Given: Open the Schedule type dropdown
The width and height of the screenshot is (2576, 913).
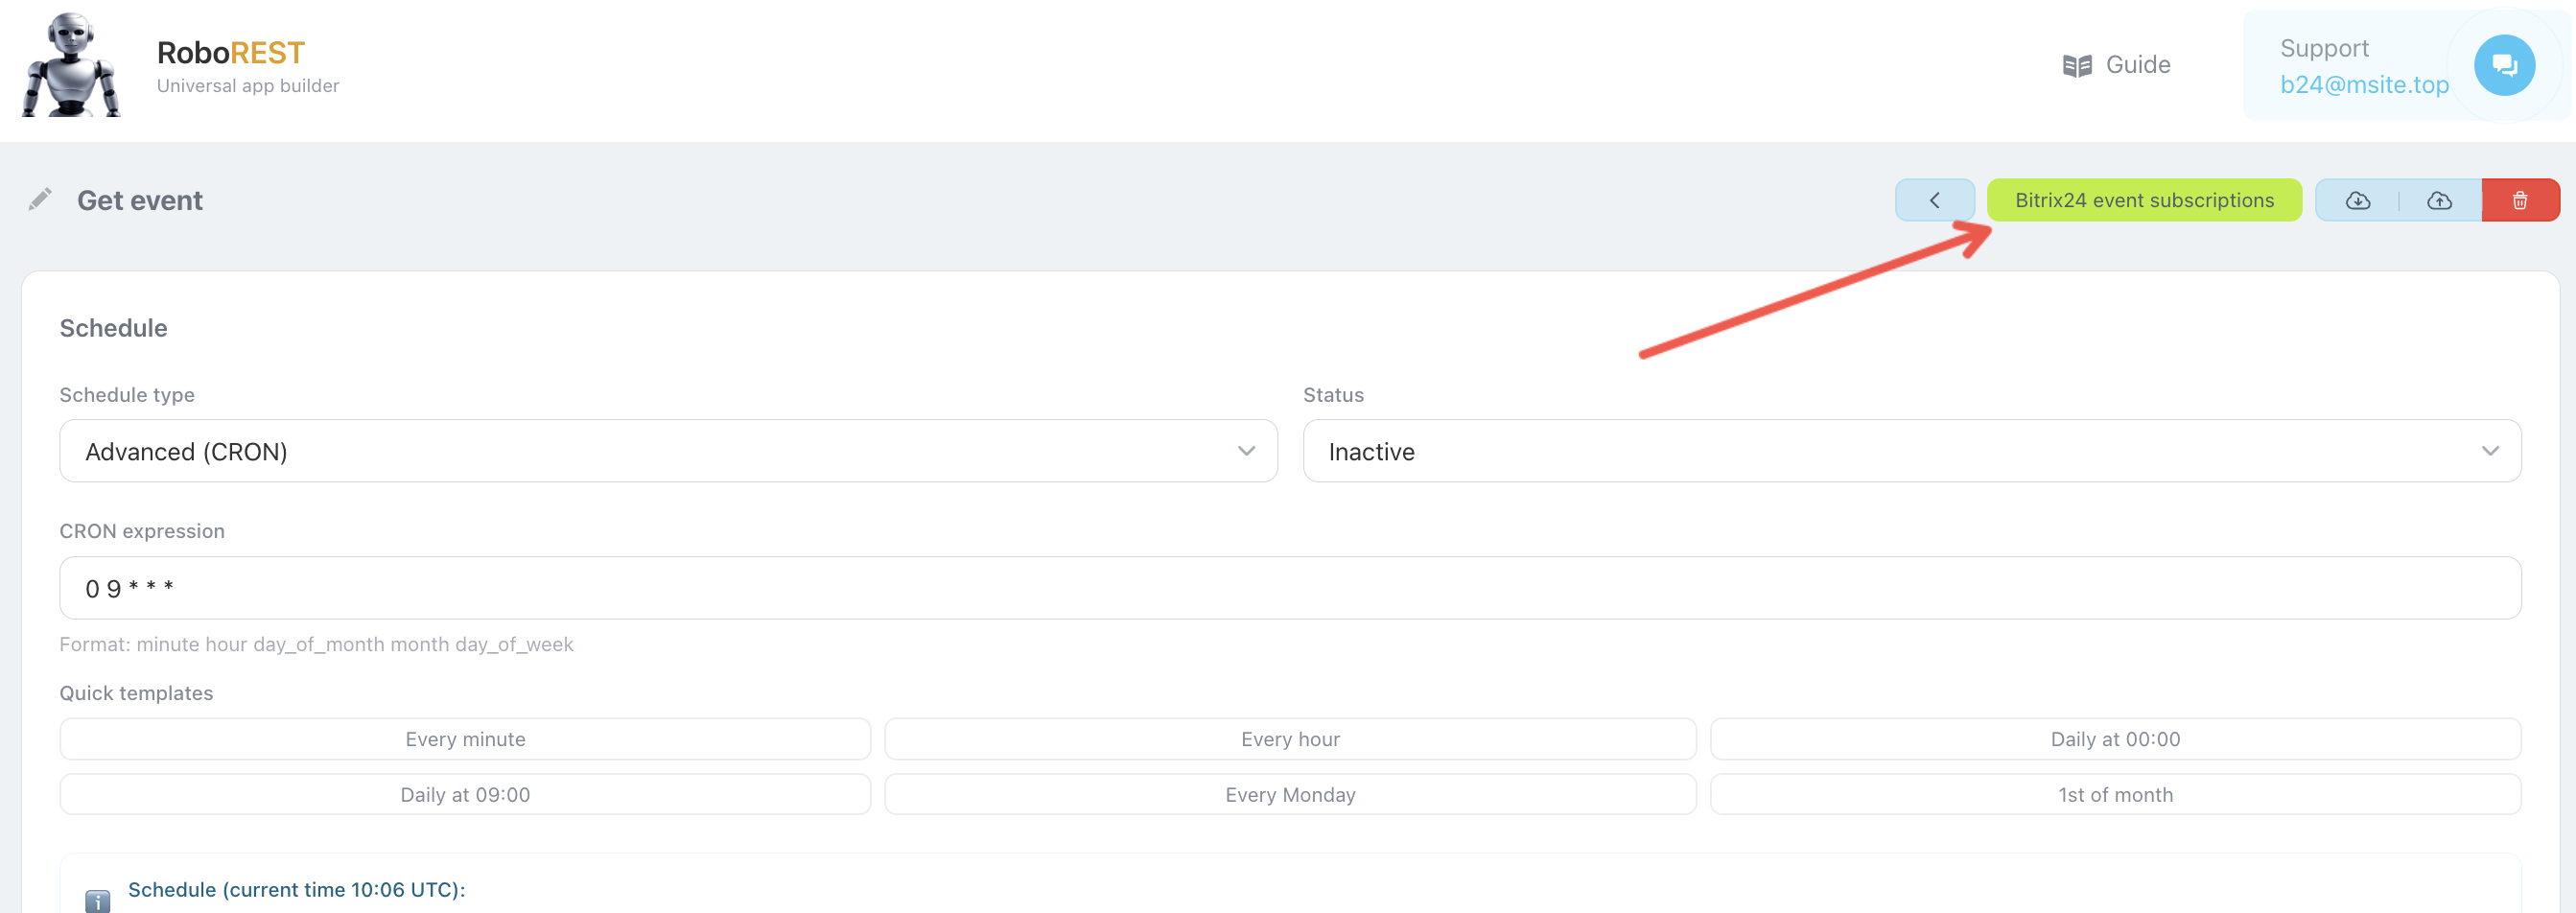Looking at the screenshot, I should [x=668, y=451].
